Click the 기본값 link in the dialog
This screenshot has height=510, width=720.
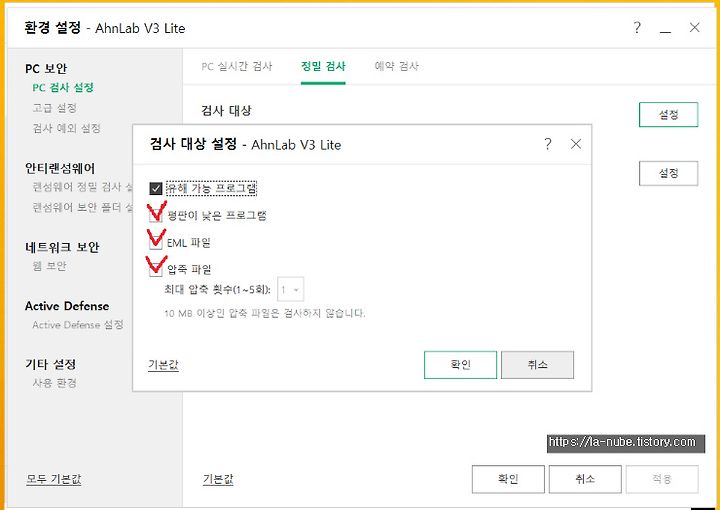coord(163,365)
